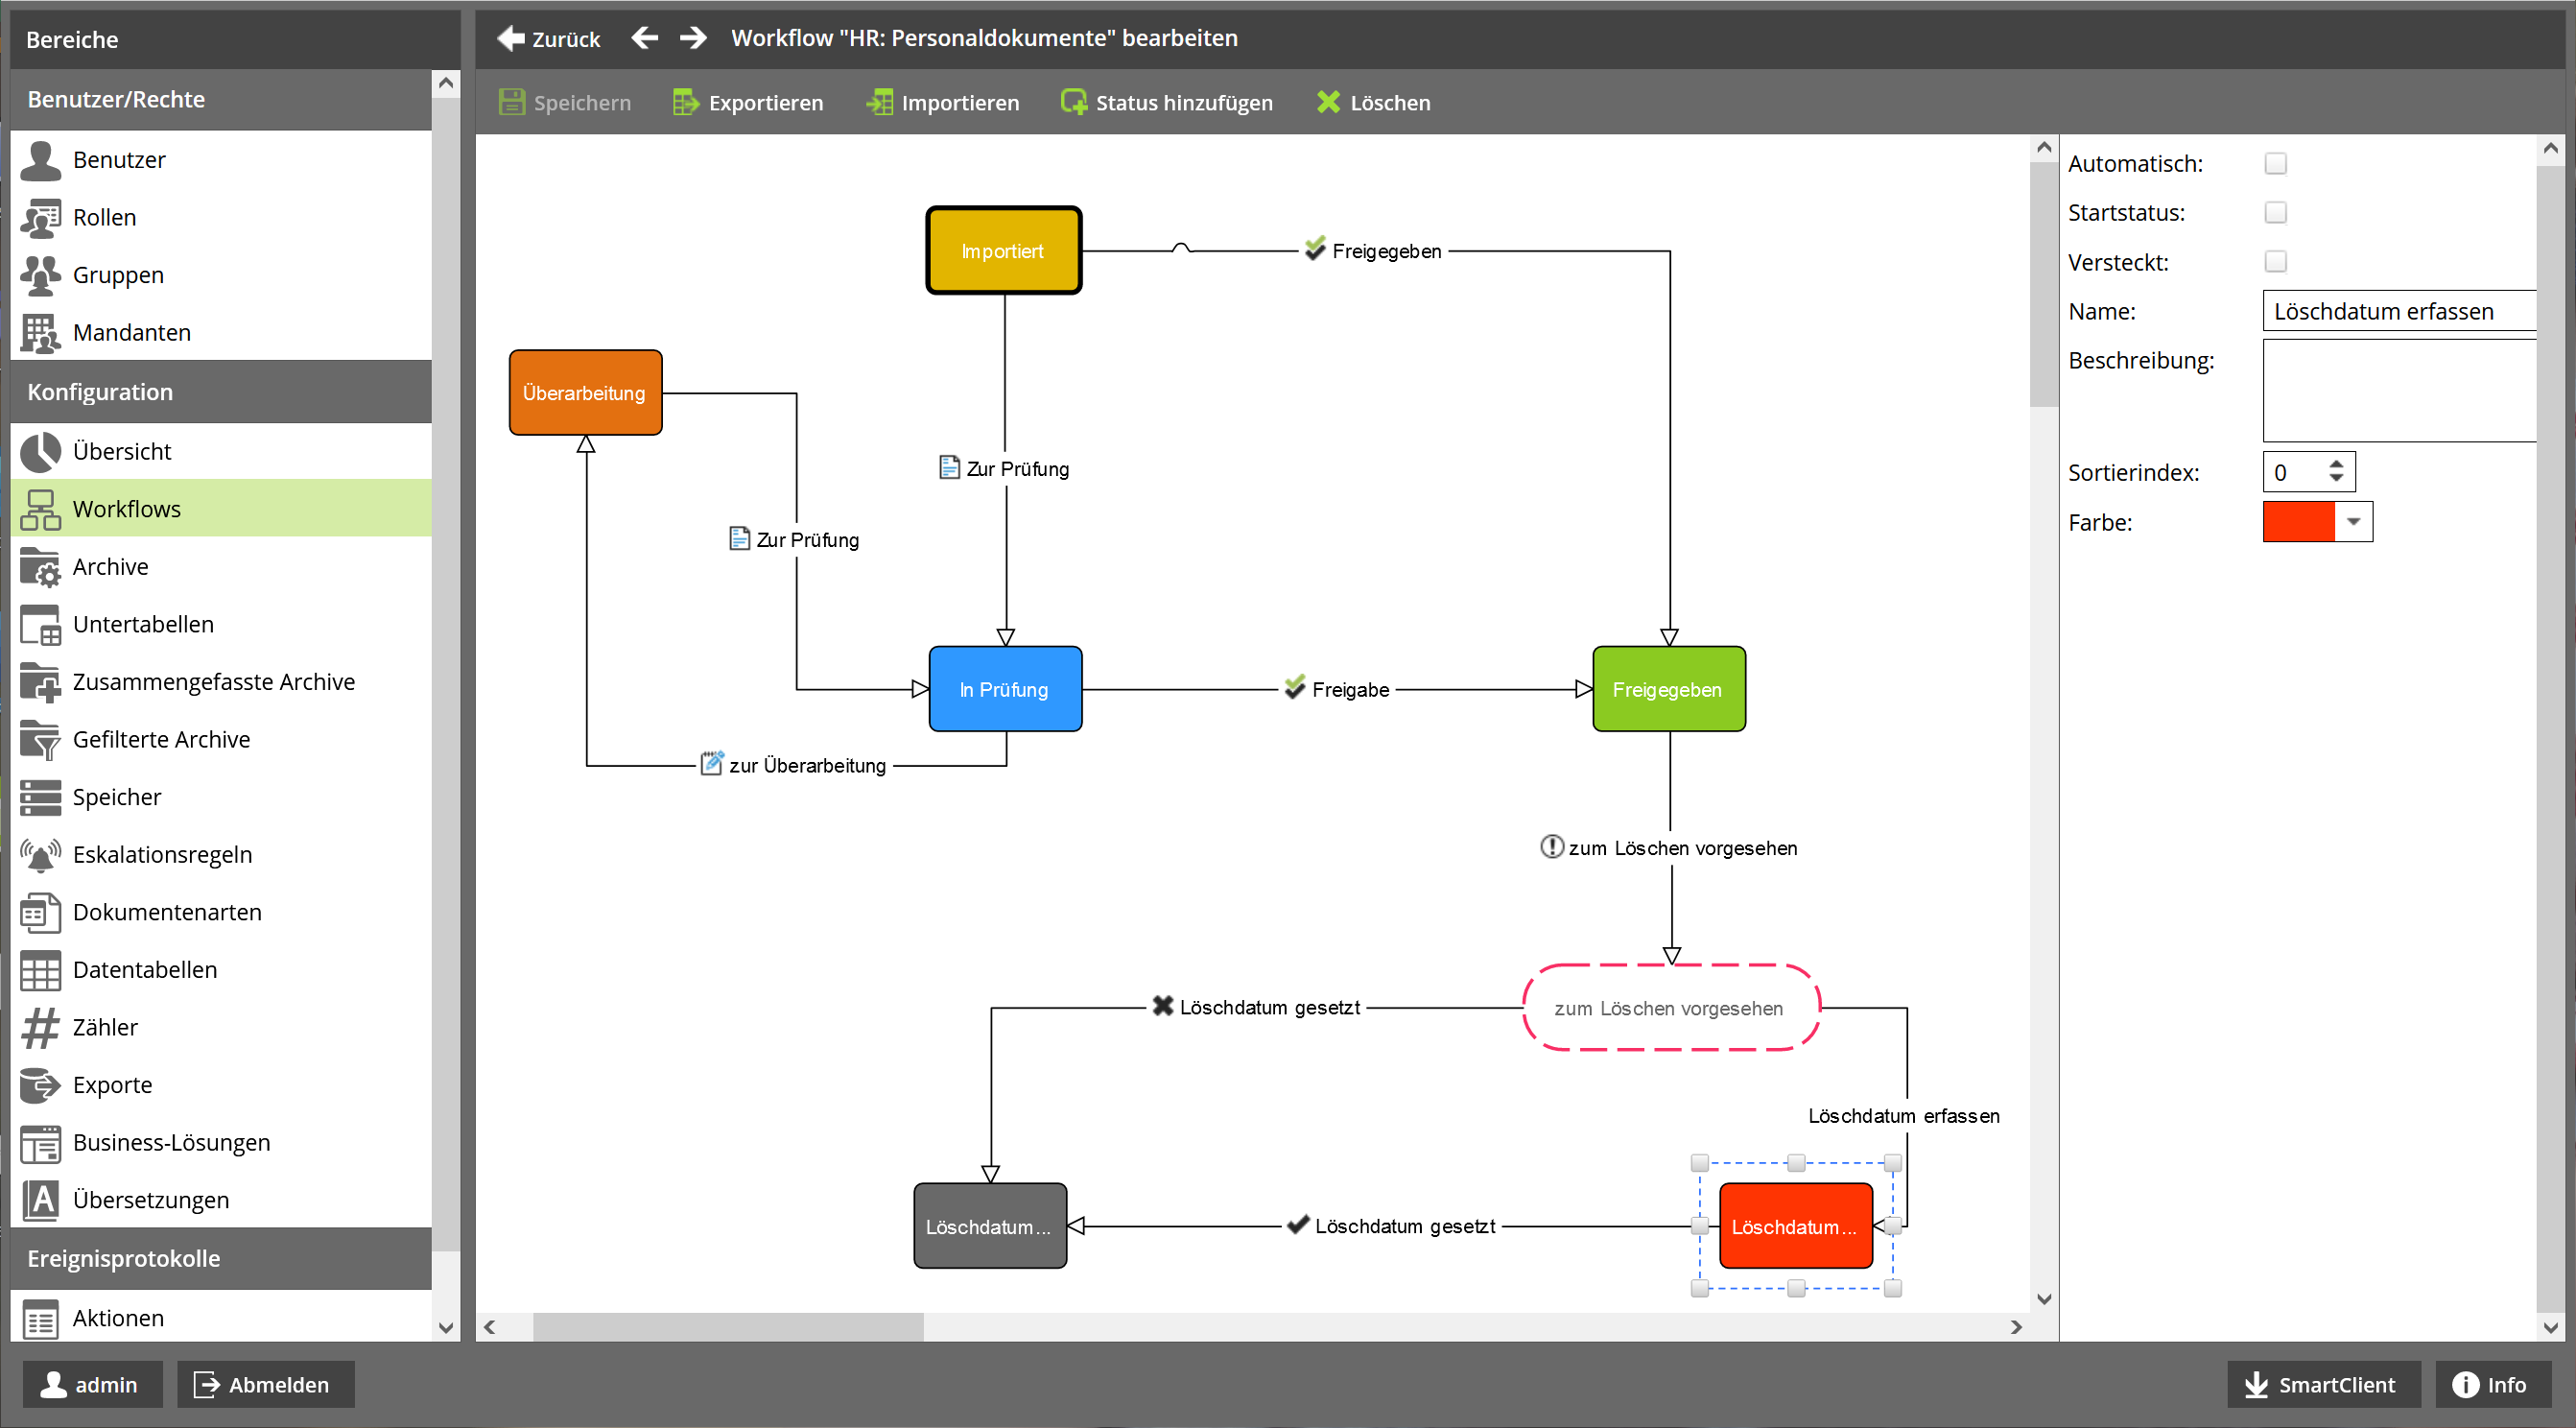Click the Beschreibung text area
2576x1428 pixels.
[x=2399, y=391]
